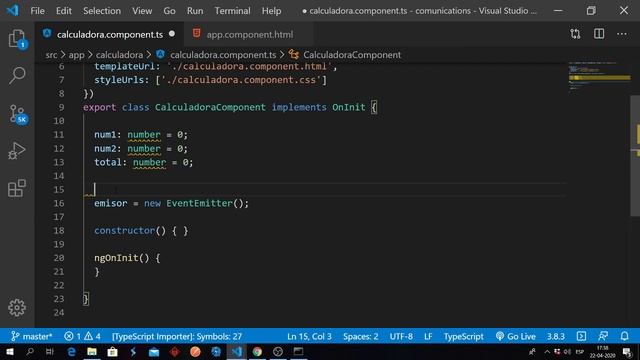Click TypeScript version 3.8.3

pos(556,336)
